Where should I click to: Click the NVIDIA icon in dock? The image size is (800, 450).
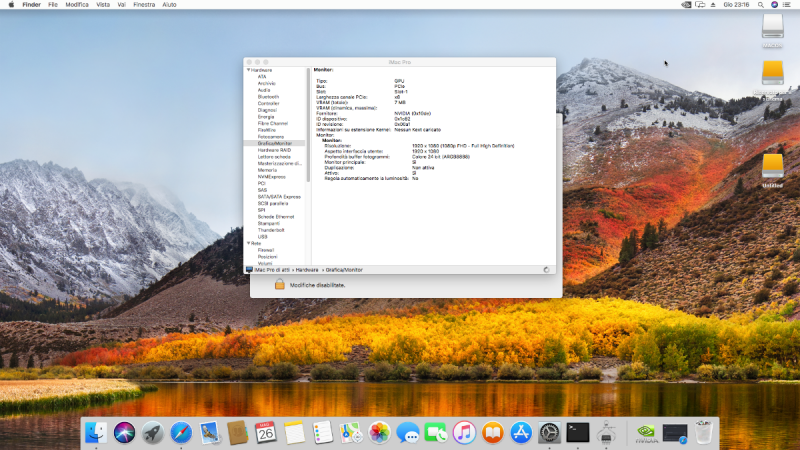(x=646, y=432)
